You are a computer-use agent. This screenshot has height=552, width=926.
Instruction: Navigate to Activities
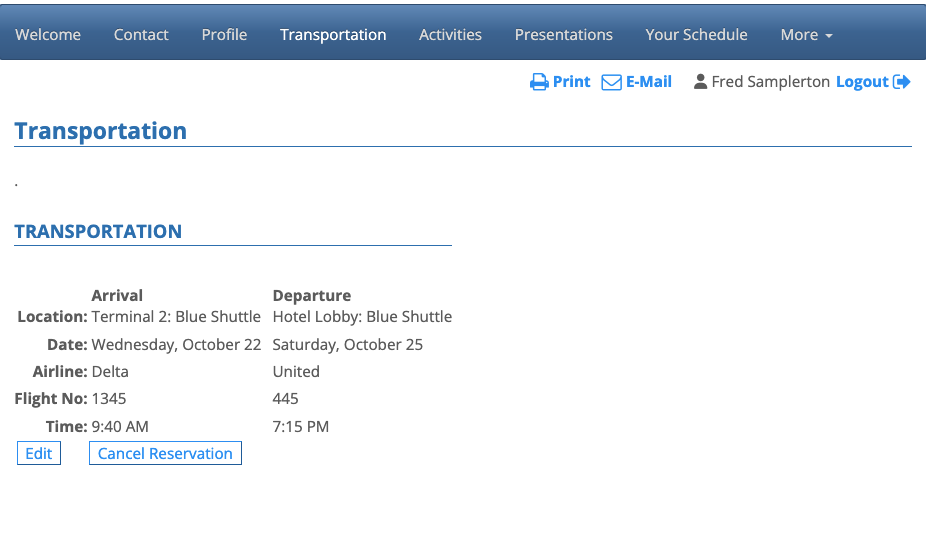[x=450, y=34]
